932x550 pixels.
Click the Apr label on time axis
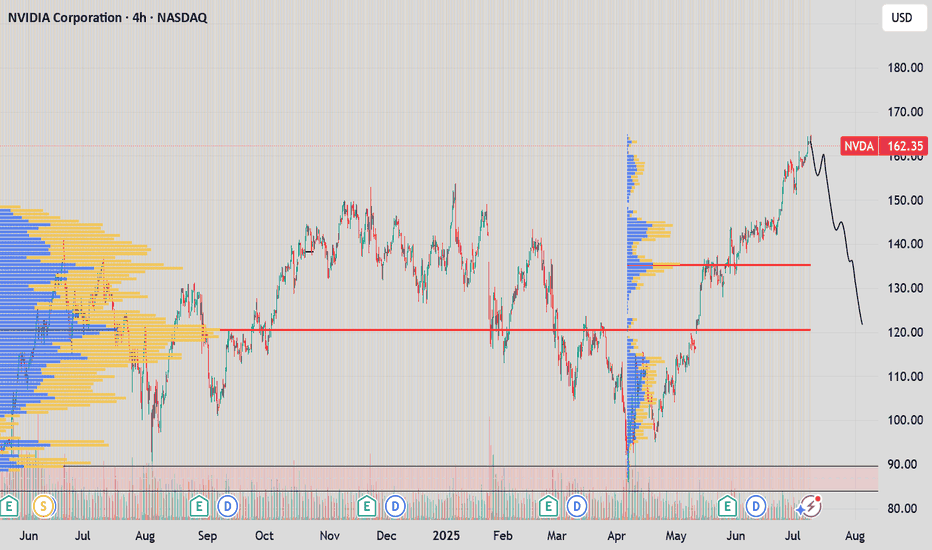point(616,536)
